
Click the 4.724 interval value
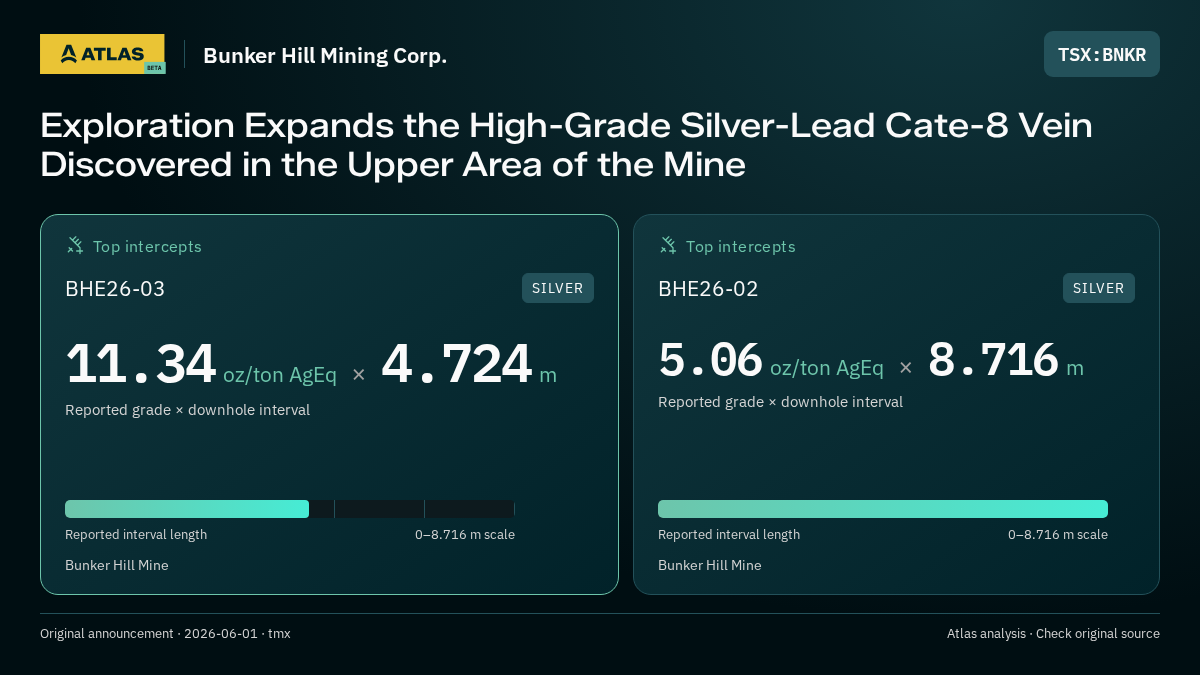pos(456,363)
